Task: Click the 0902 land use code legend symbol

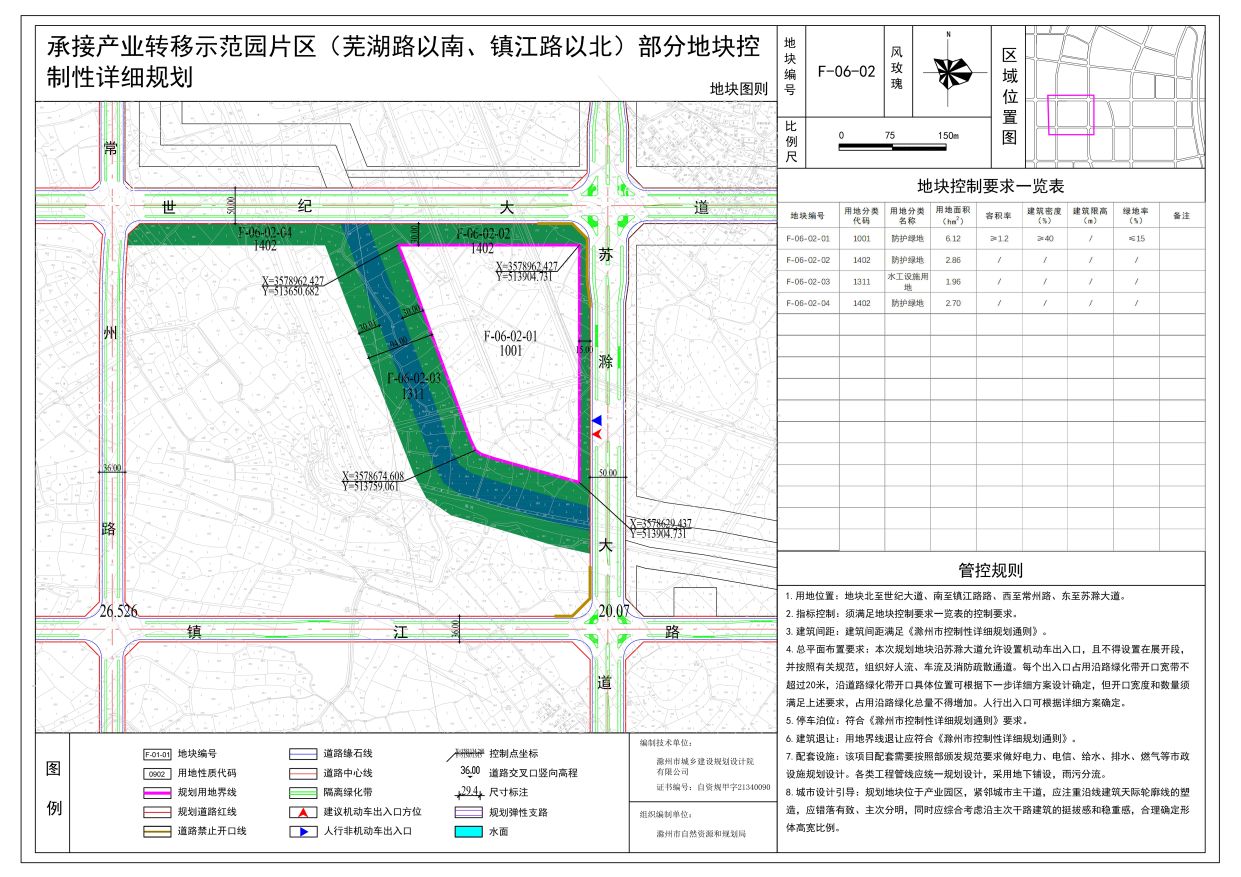Action: pos(157,774)
